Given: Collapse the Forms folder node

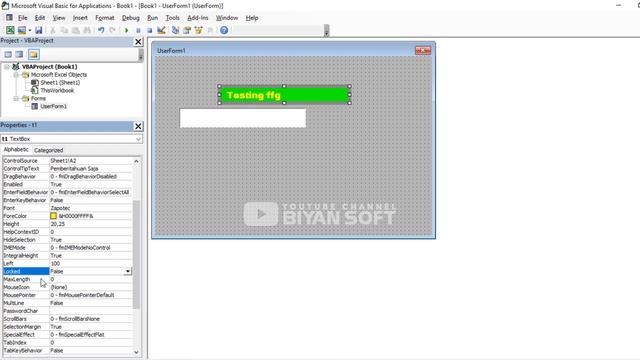Looking at the screenshot, I should coord(16,98).
